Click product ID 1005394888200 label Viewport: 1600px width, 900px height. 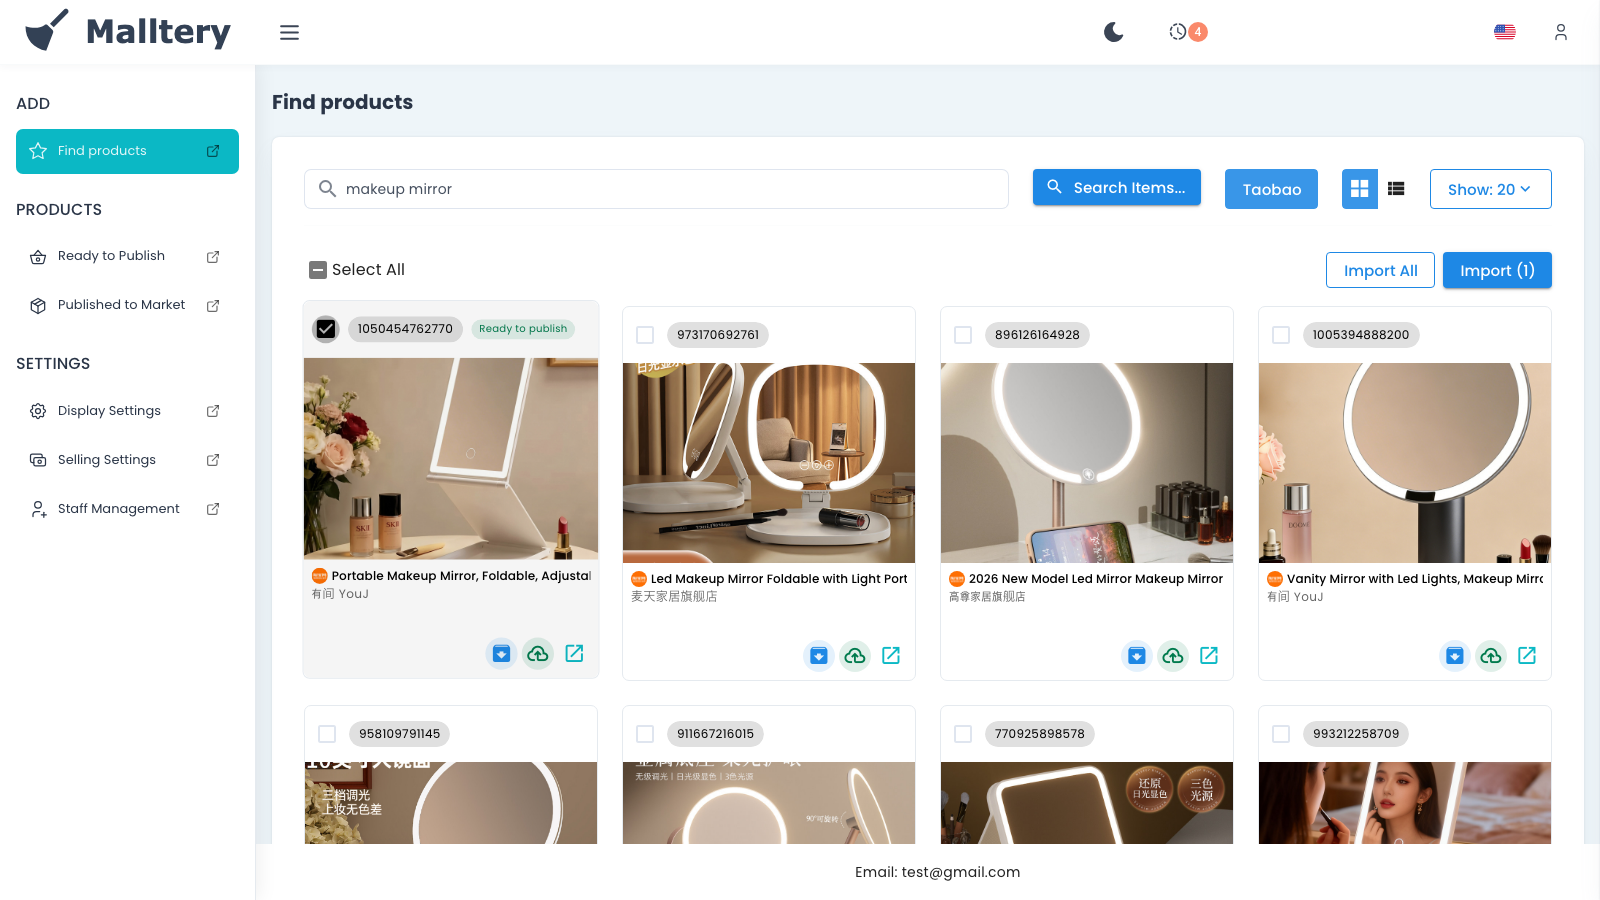[x=1361, y=335]
